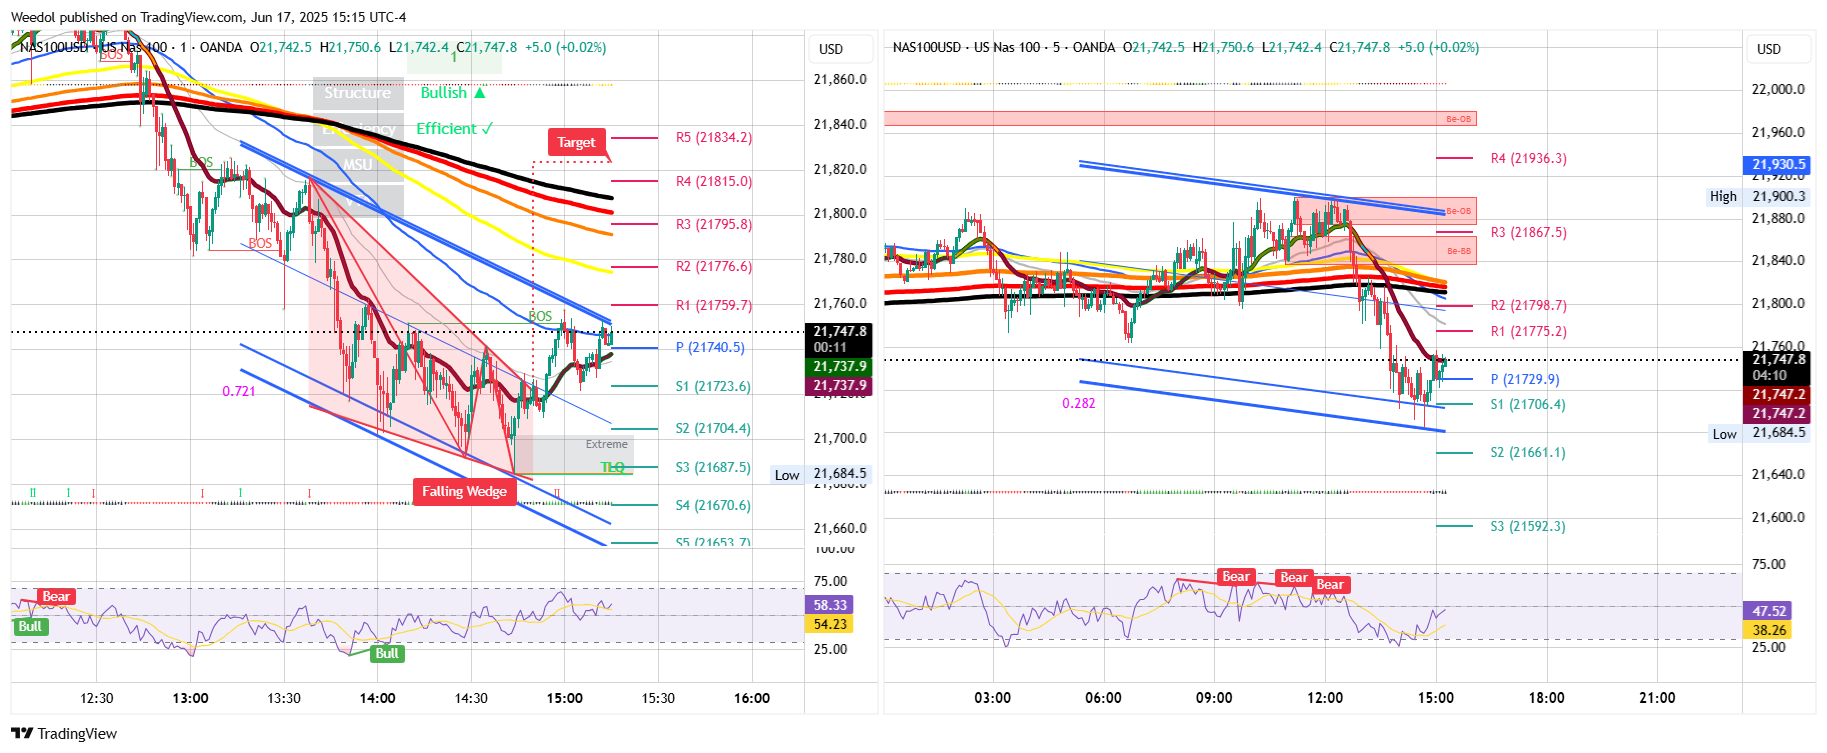Viewport: 1827px width, 753px height.
Task: Click the S2 (21661.1) support label
Action: pyautogui.click(x=1528, y=453)
